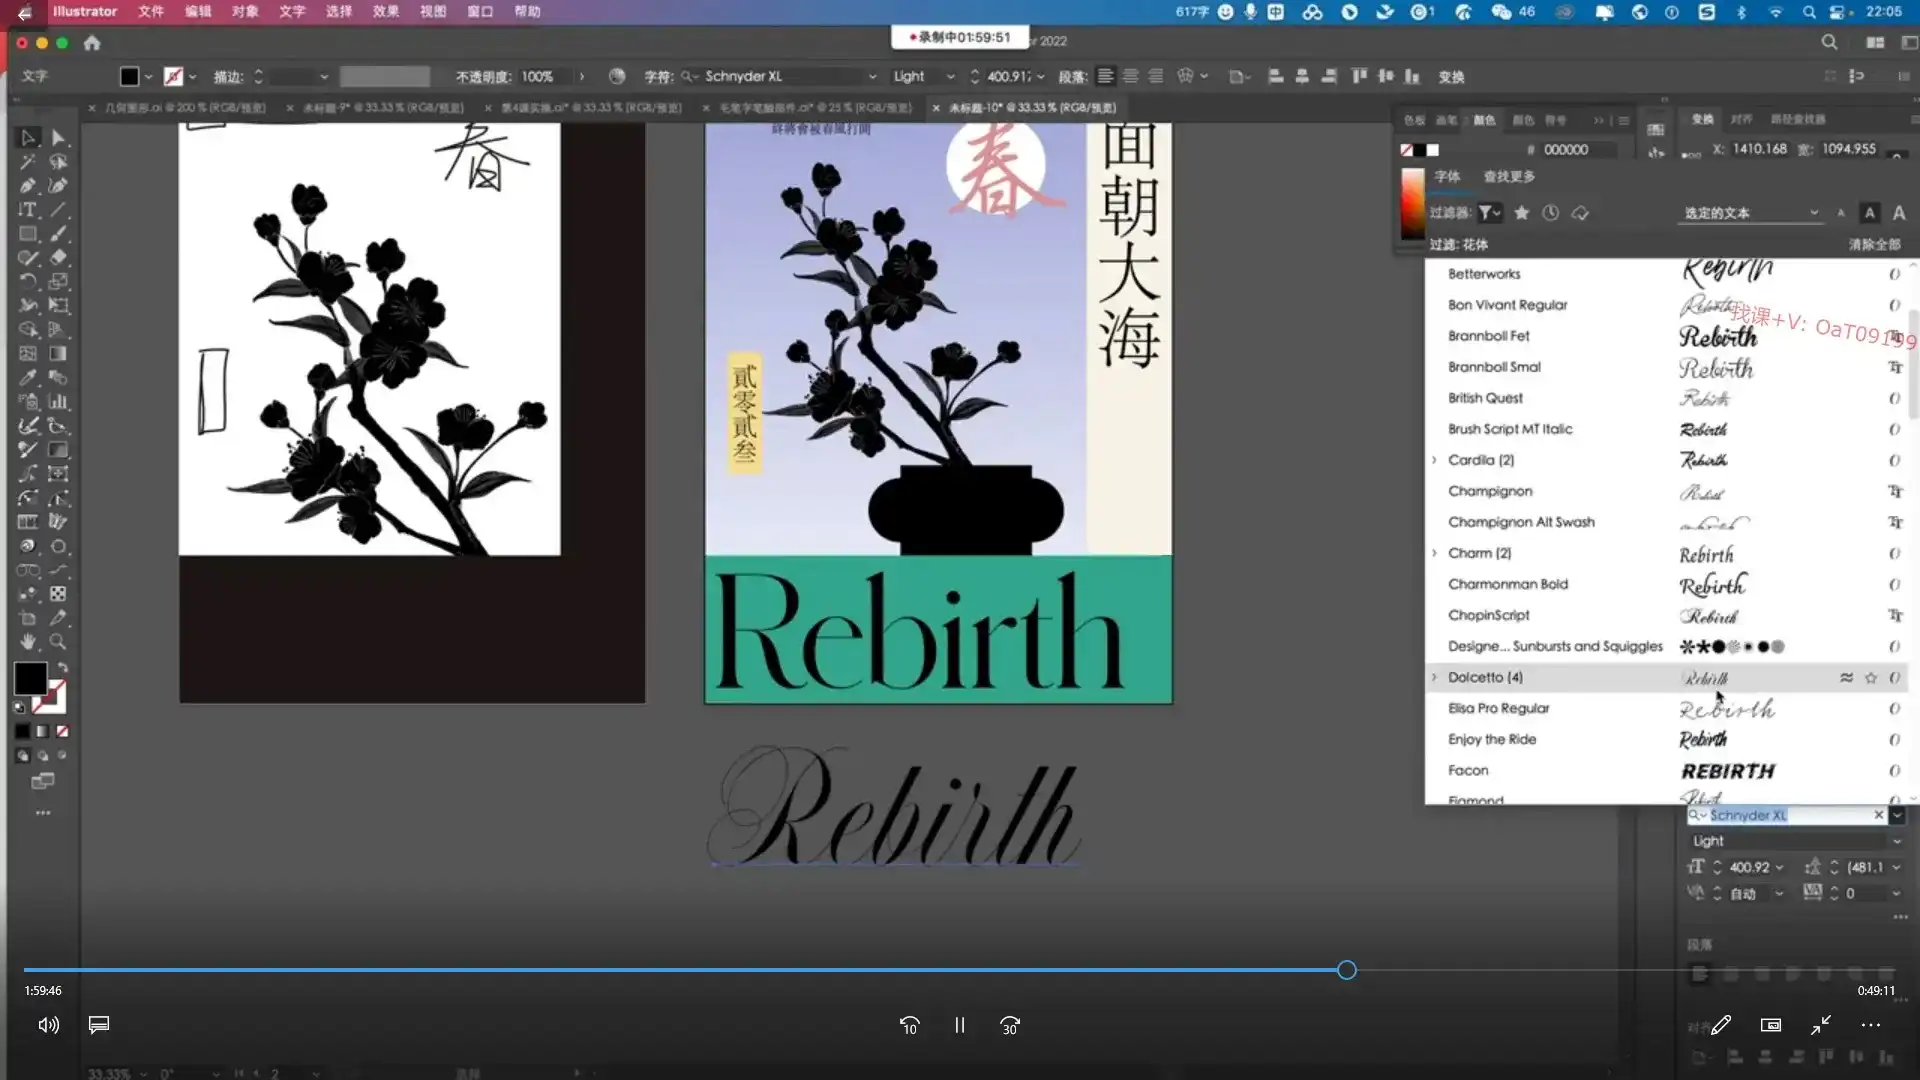Click the star filter icon in the font panel
Viewport: 1920px width, 1080px height.
pos(1522,213)
